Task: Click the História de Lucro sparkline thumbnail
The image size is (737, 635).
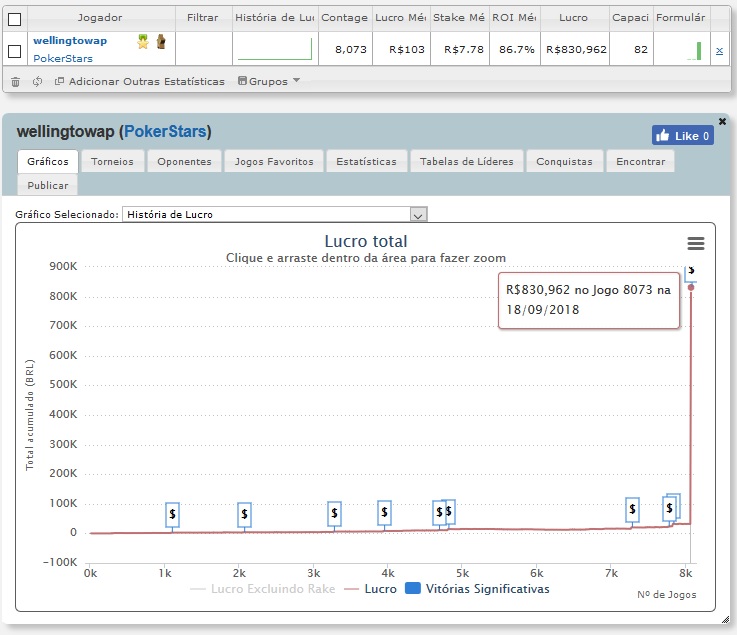Action: (275, 49)
